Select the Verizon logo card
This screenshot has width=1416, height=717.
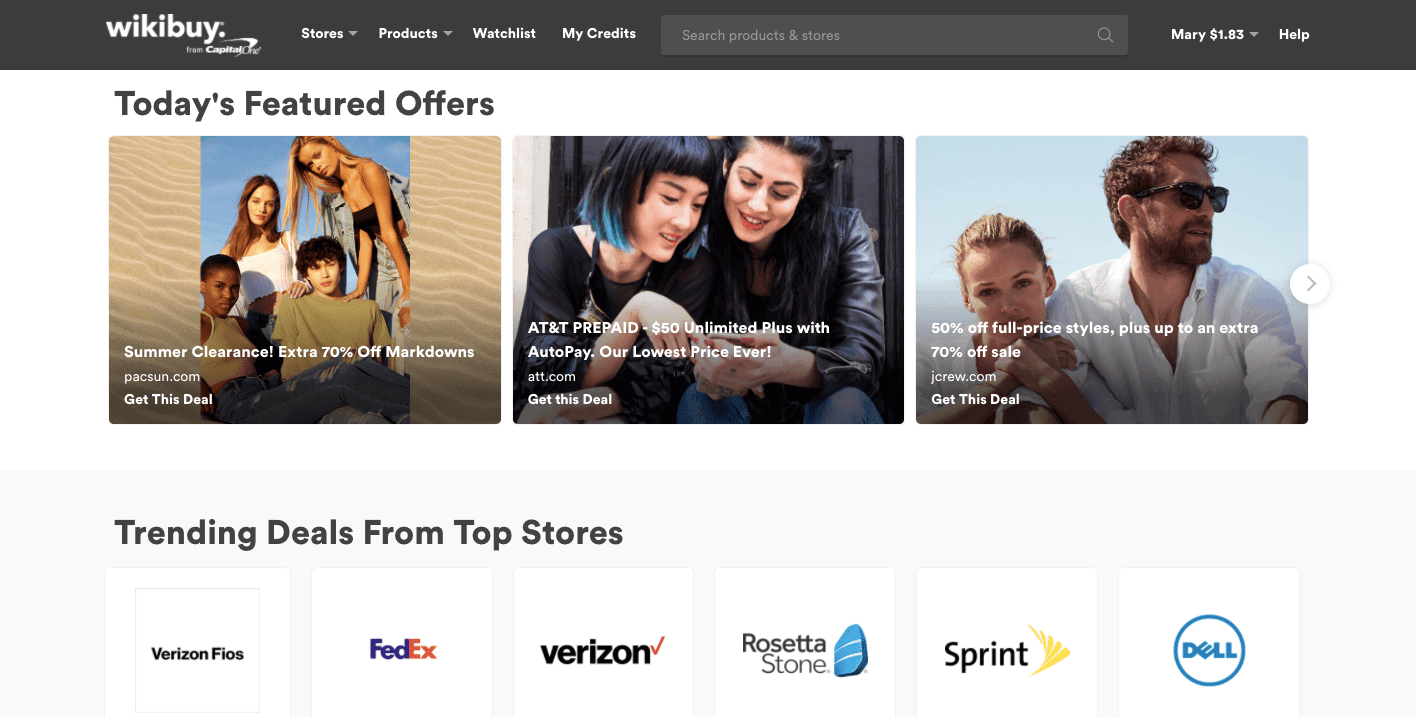[603, 642]
